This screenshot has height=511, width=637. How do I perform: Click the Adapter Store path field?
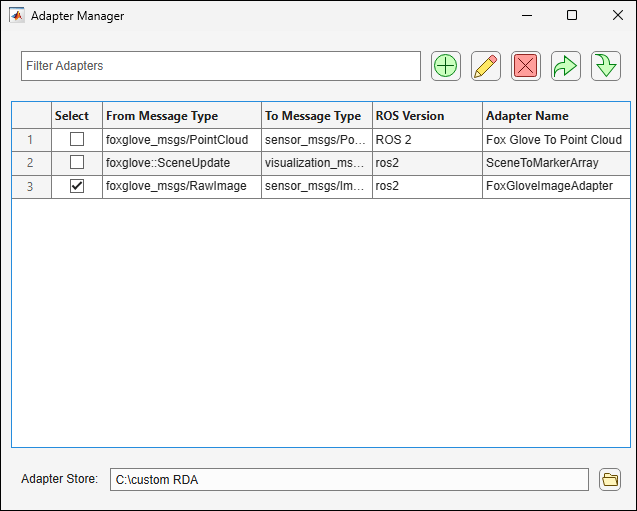[x=349, y=479]
